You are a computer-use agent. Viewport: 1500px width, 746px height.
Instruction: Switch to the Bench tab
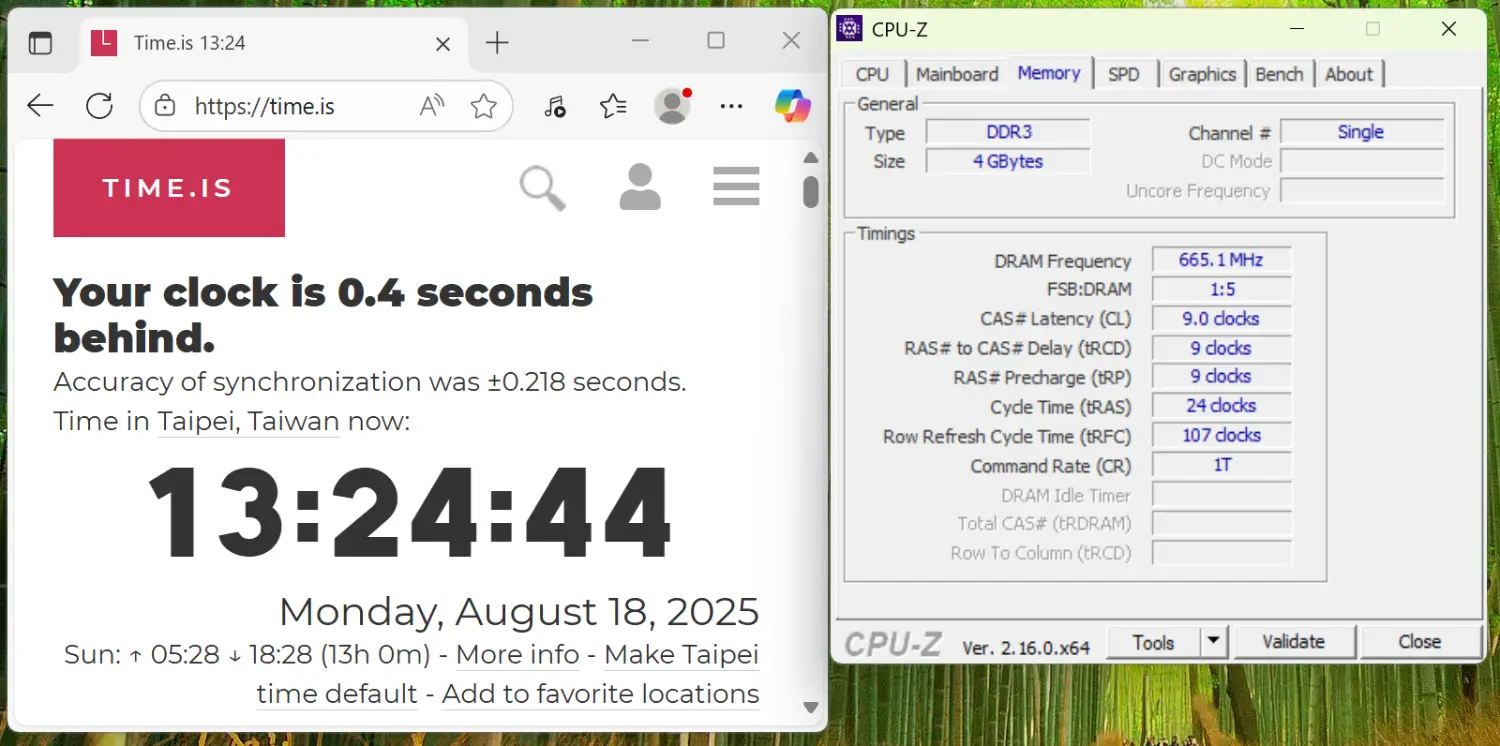pos(1279,74)
